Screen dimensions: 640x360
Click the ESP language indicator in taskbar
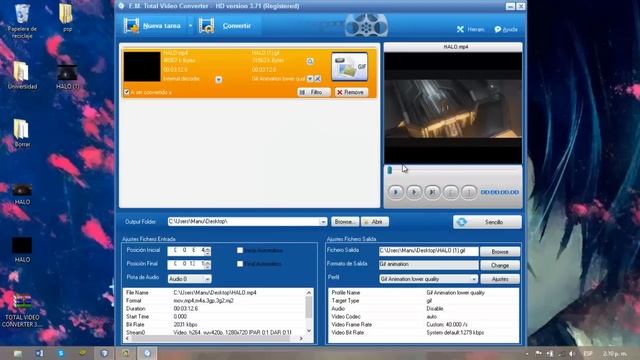point(588,353)
